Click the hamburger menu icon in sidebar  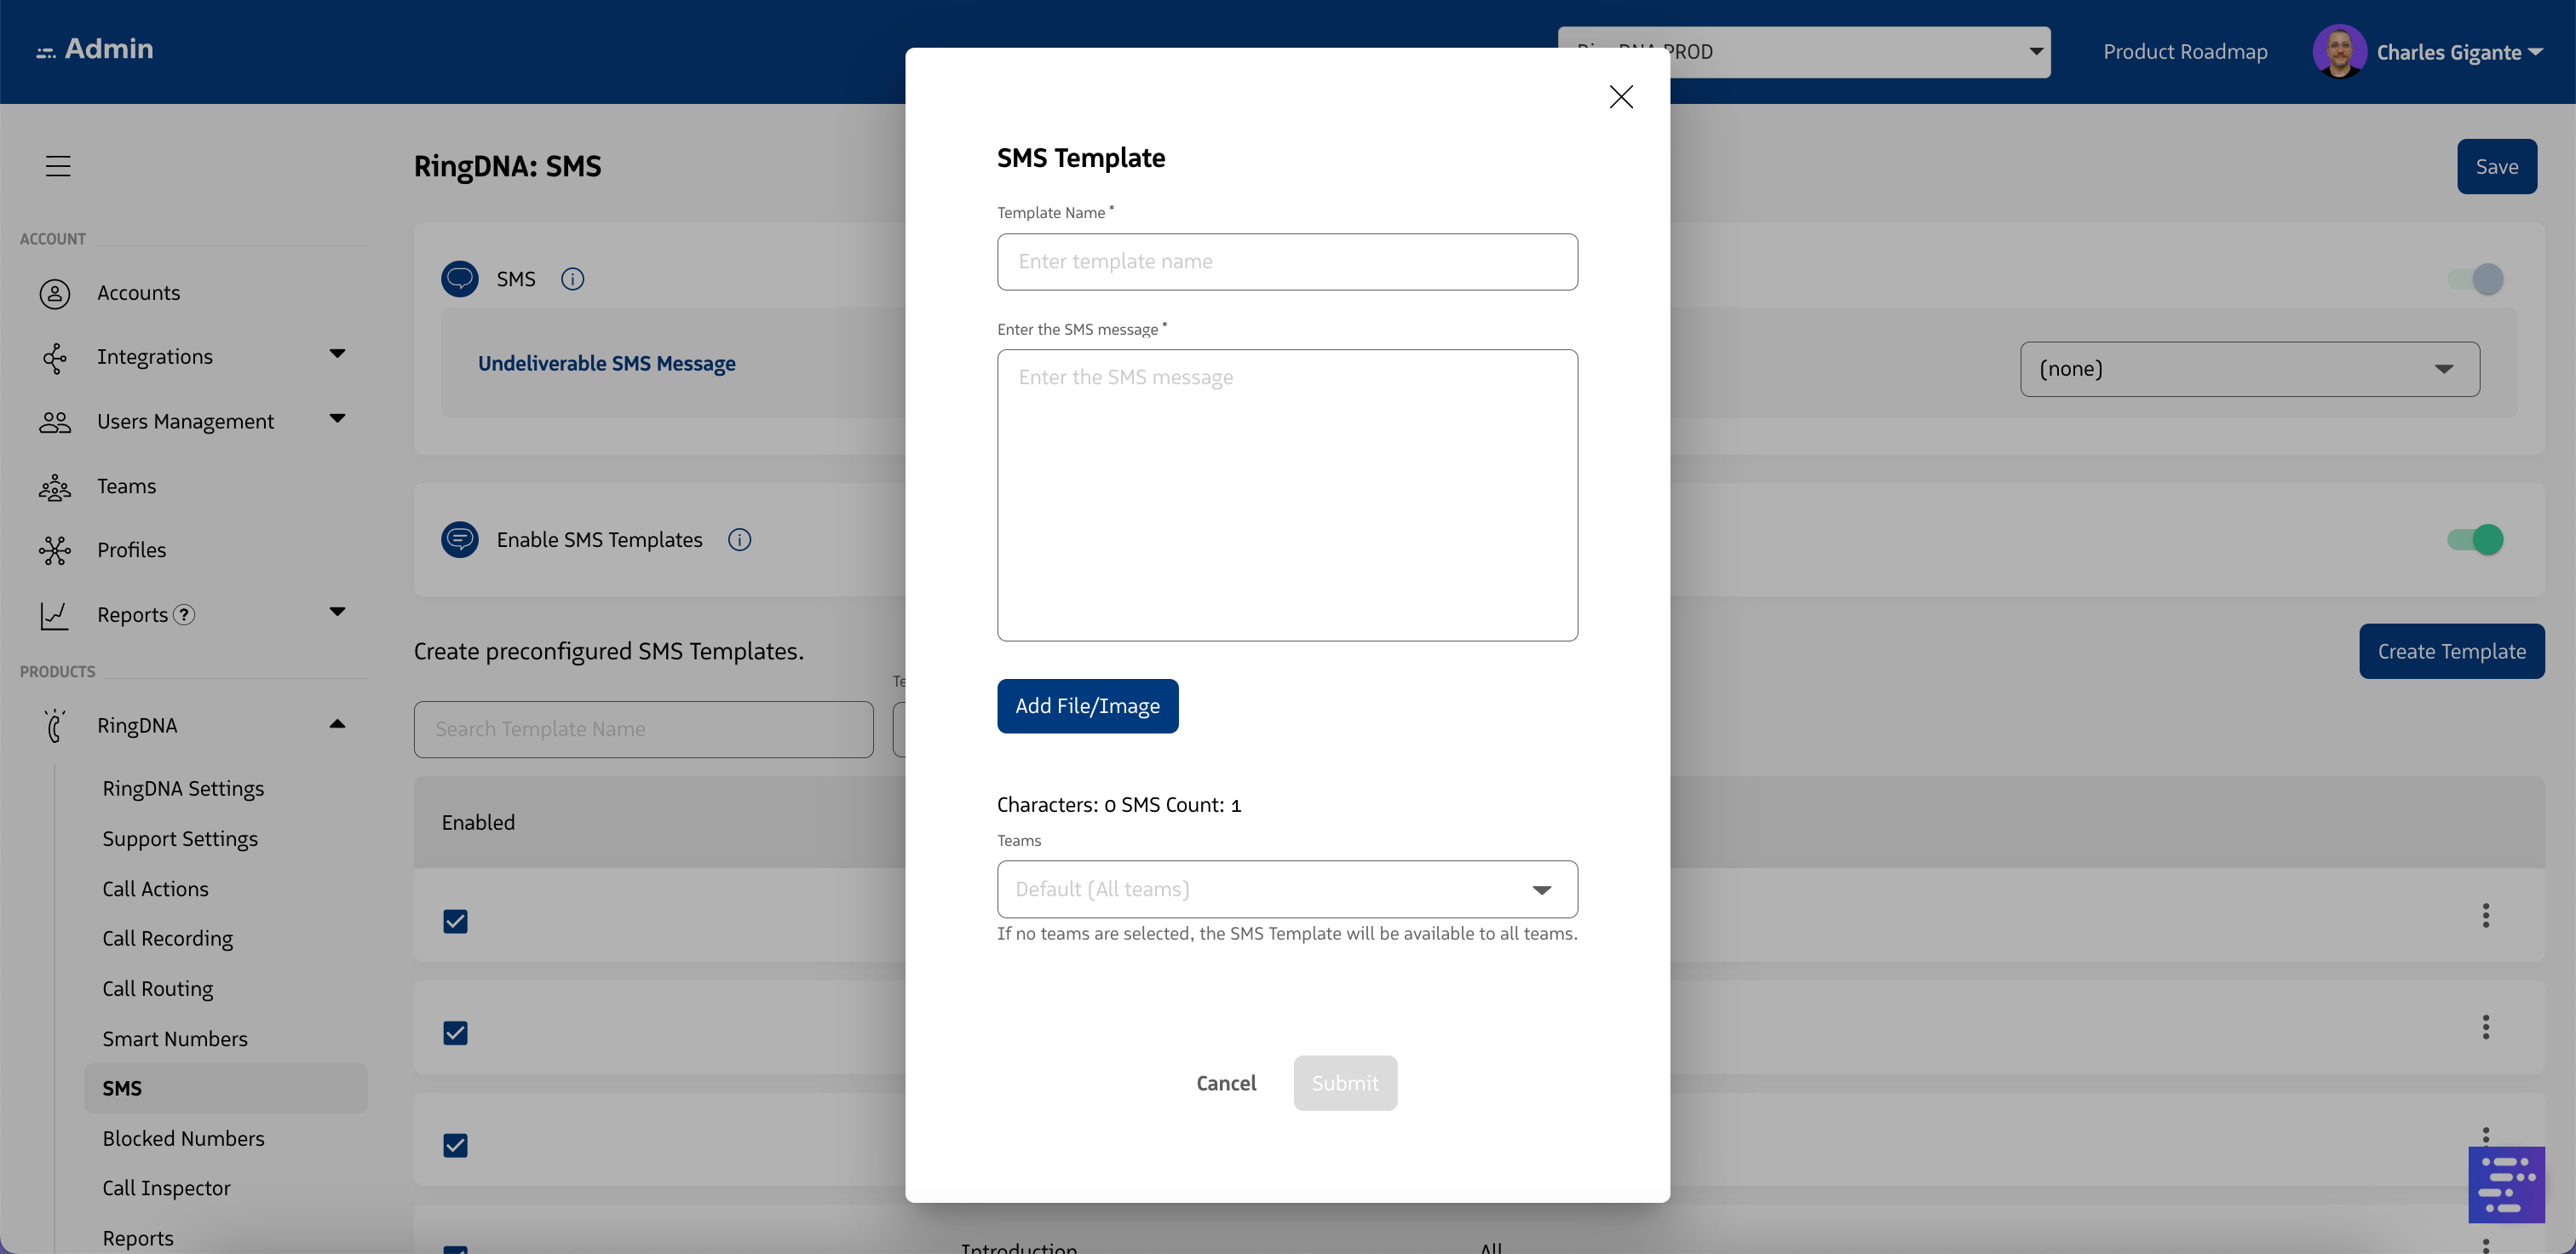(58, 166)
